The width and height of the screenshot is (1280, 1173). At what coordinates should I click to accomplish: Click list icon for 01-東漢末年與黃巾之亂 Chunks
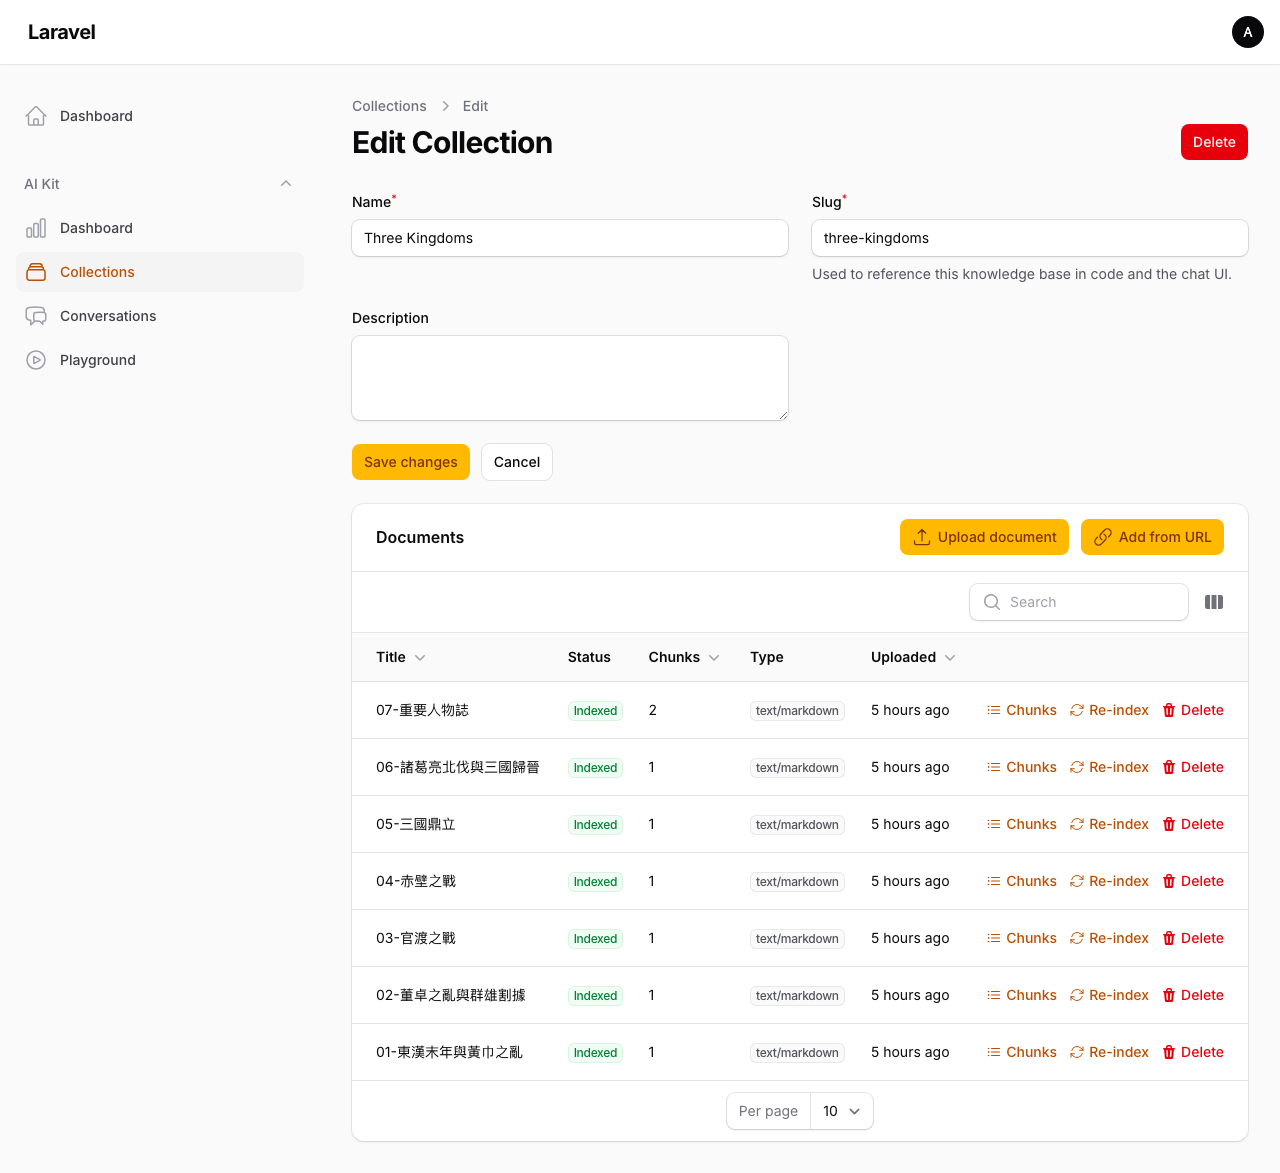point(994,1052)
